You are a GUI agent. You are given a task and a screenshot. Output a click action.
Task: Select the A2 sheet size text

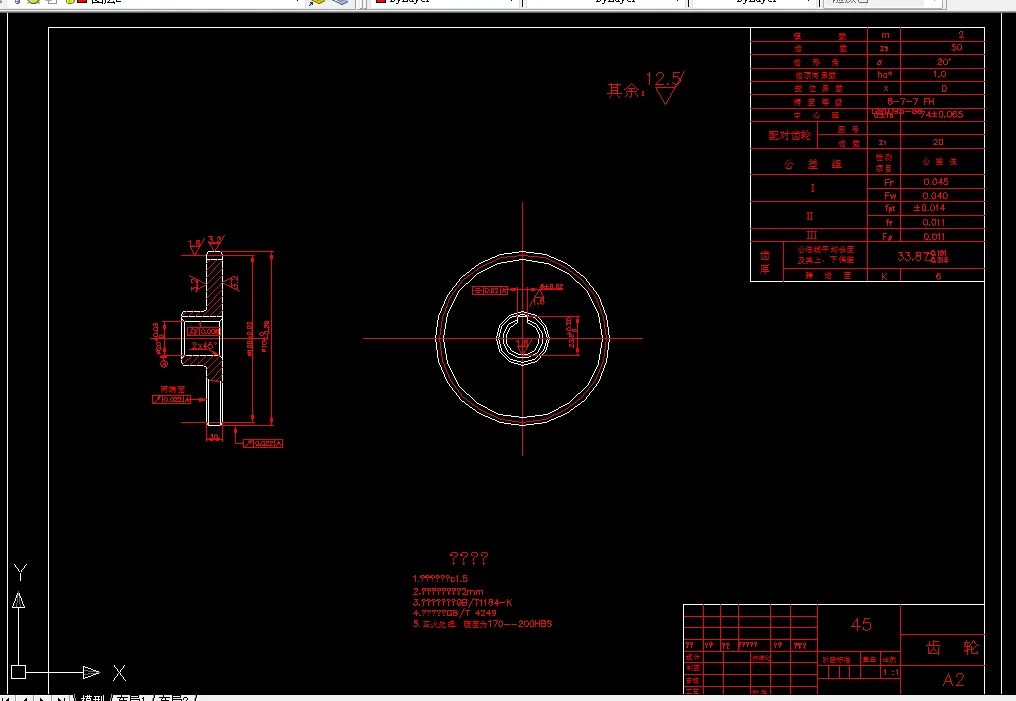click(953, 679)
